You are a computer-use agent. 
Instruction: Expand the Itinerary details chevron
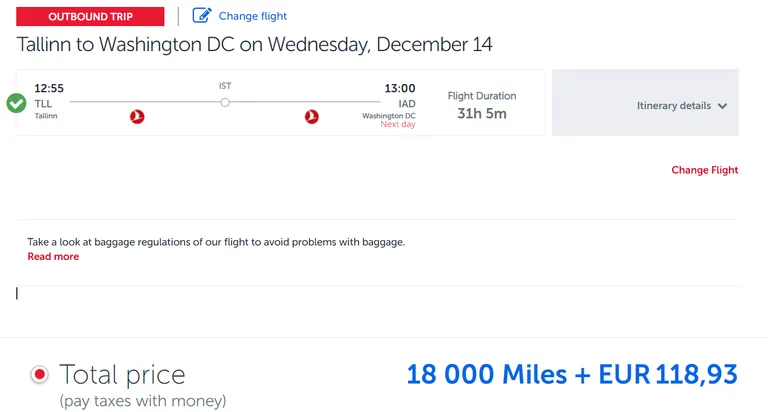tap(722, 106)
